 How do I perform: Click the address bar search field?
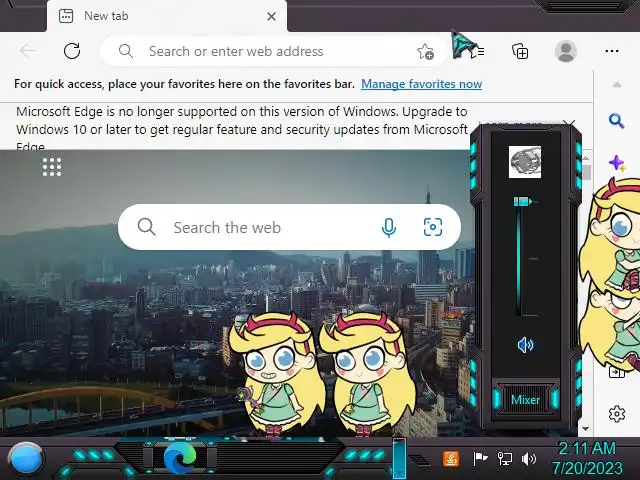[x=274, y=51]
